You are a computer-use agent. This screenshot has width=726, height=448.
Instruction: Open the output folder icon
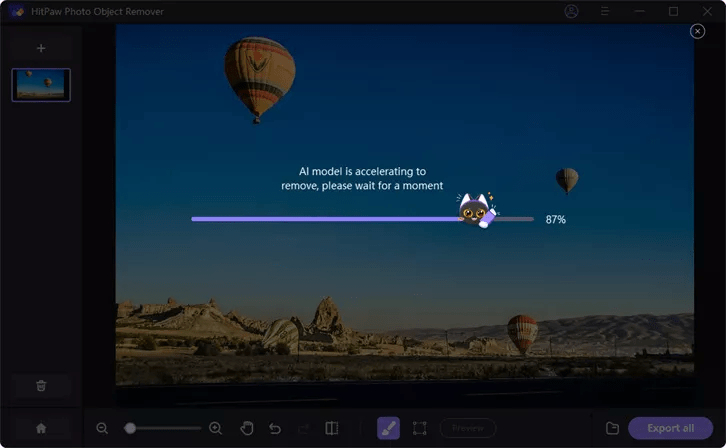pos(612,428)
